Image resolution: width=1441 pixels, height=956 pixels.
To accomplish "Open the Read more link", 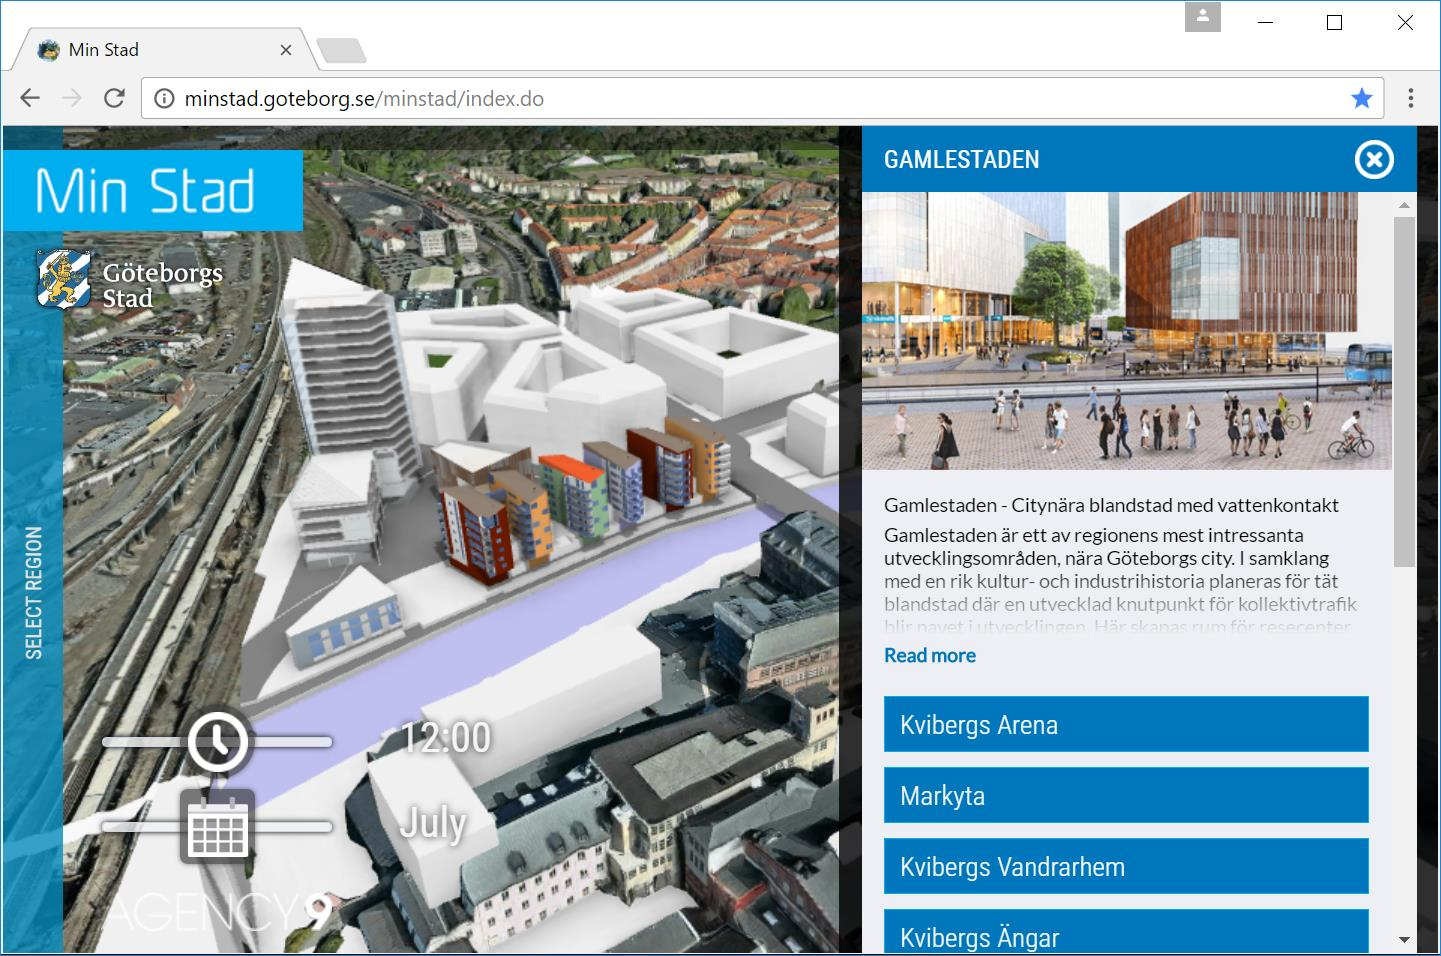I will [x=930, y=655].
